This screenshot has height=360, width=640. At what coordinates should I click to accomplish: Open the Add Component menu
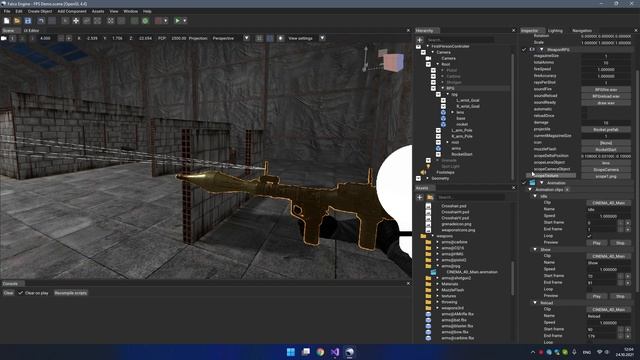tap(72, 11)
